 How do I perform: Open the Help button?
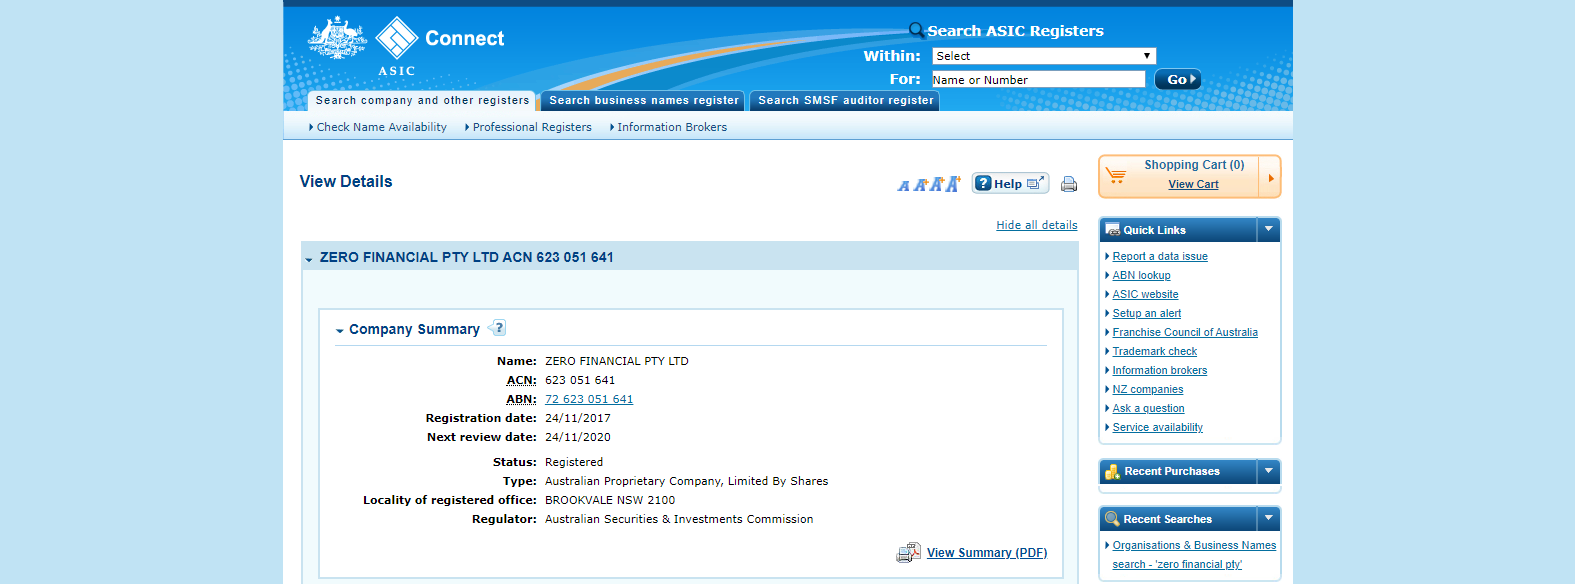click(1010, 183)
